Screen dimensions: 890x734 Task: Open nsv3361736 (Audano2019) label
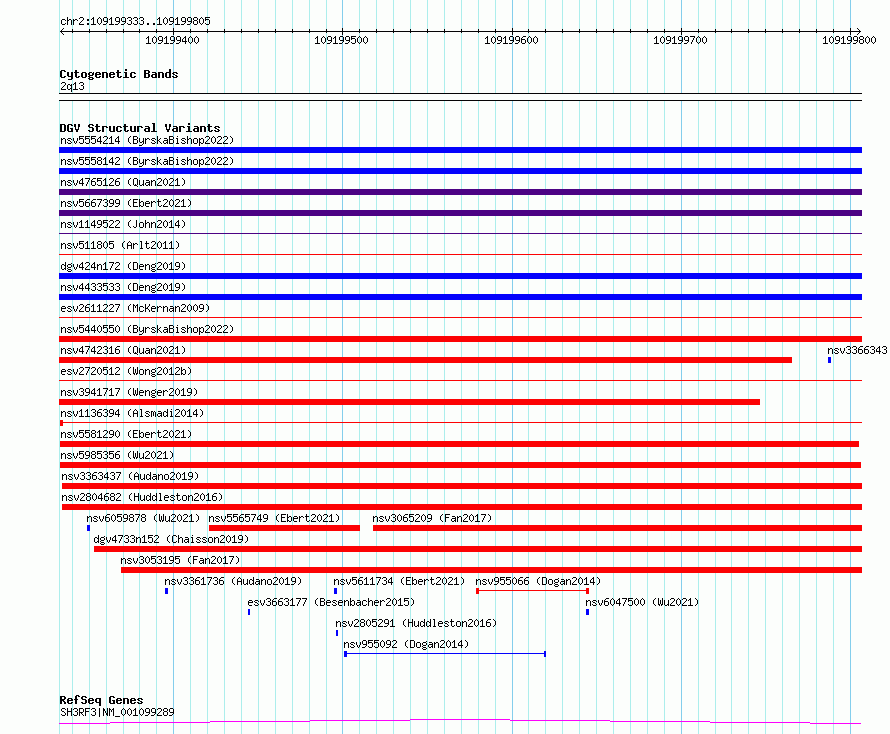pos(233,581)
